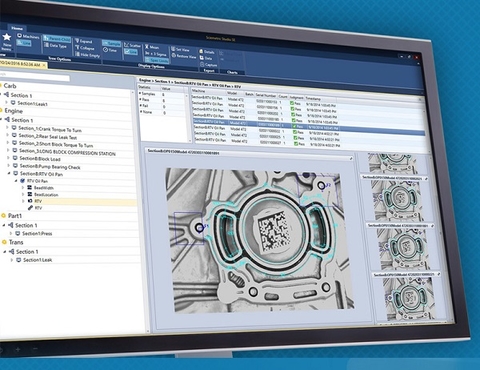Toggle the Parent-Child tree option

click(57, 39)
